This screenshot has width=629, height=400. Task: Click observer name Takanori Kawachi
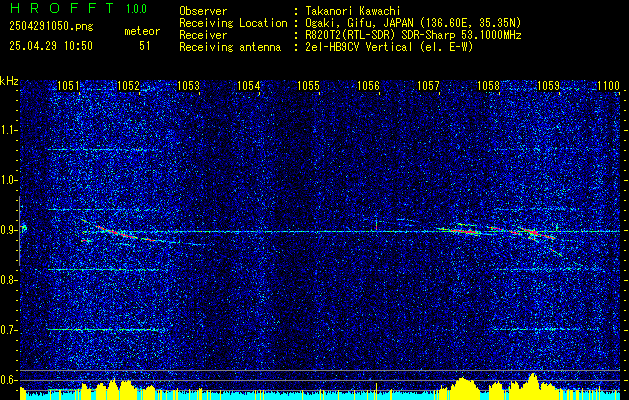point(353,11)
